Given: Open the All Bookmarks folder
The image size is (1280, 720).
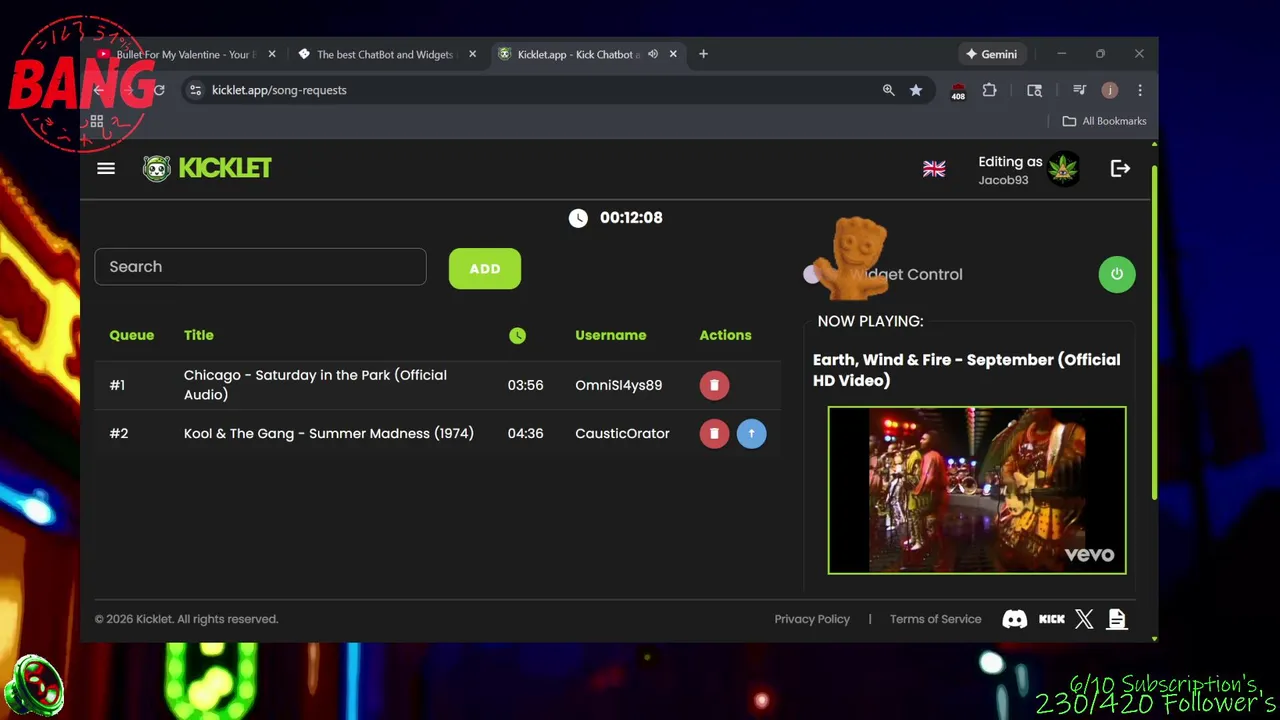Looking at the screenshot, I should tap(1104, 121).
